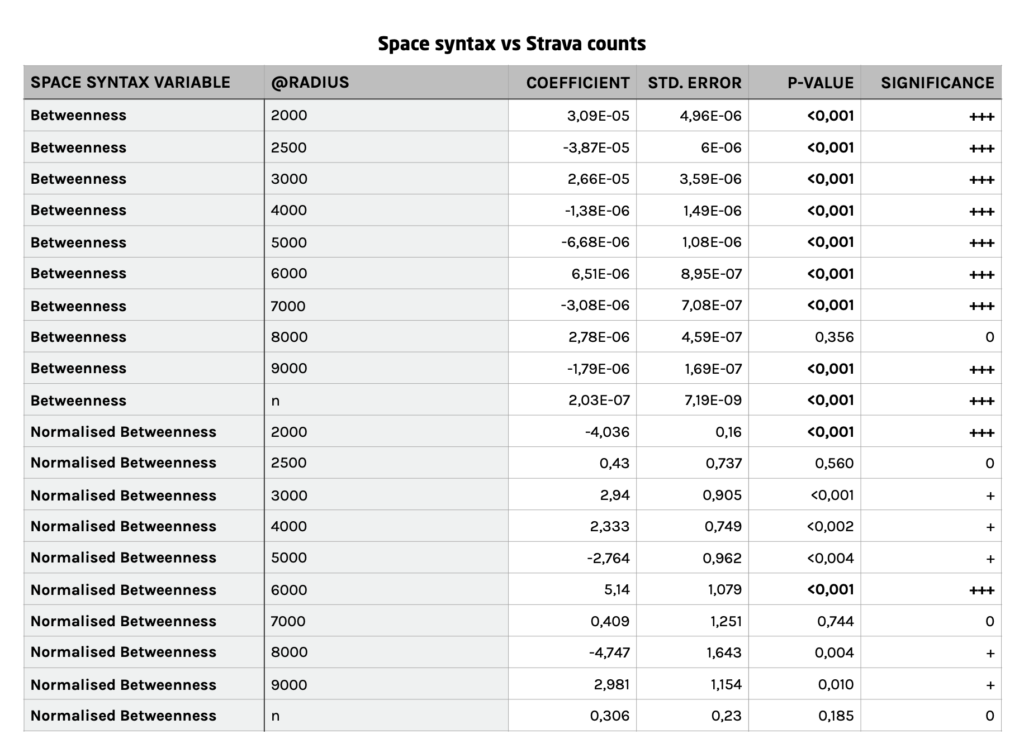Click the p-value cell 0,185
The width and height of the screenshot is (1024, 753).
click(835, 716)
